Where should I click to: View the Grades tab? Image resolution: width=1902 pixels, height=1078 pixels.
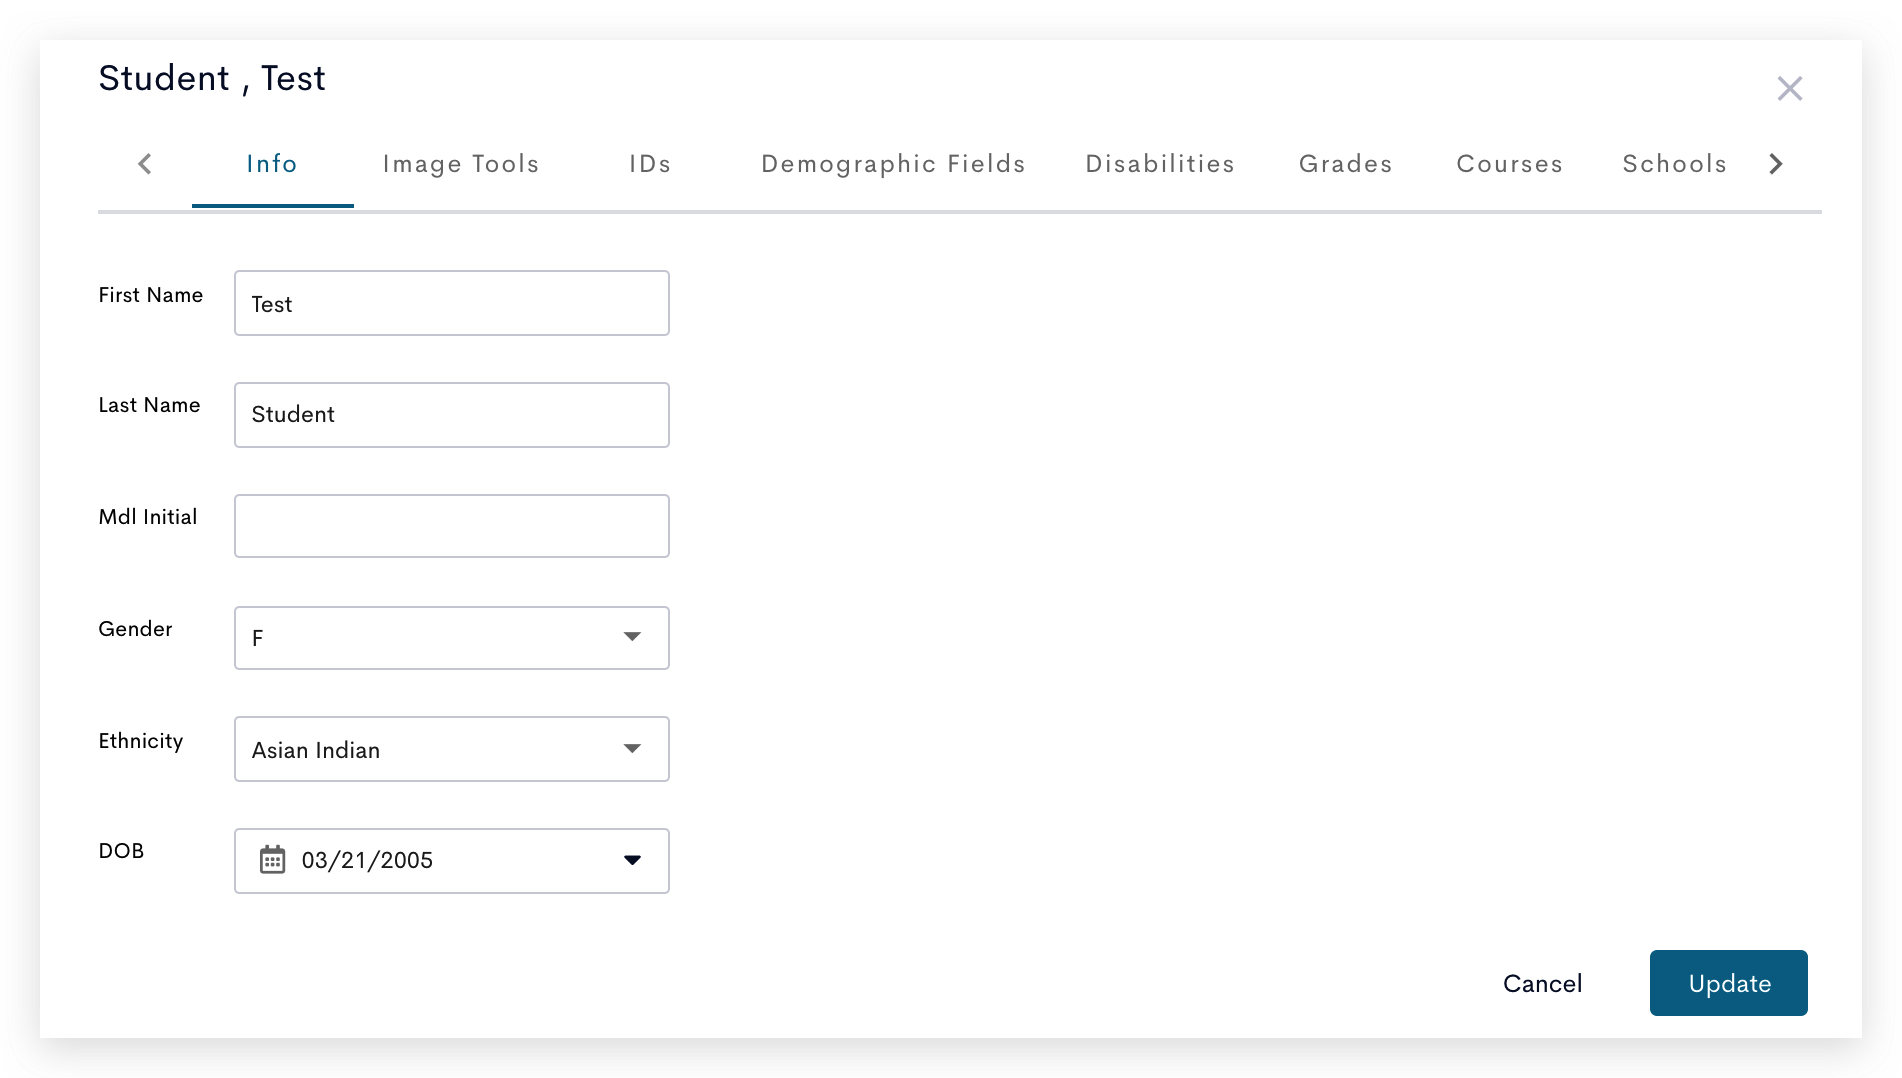point(1345,164)
